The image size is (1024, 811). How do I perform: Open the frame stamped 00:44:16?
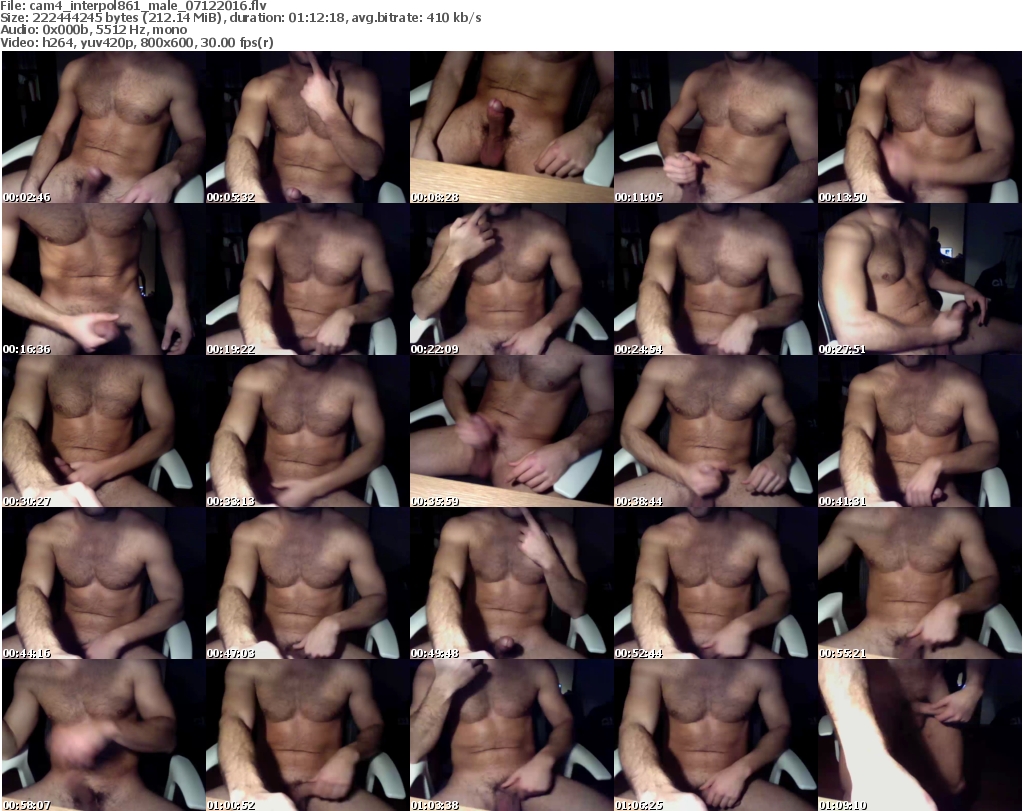tap(104, 583)
